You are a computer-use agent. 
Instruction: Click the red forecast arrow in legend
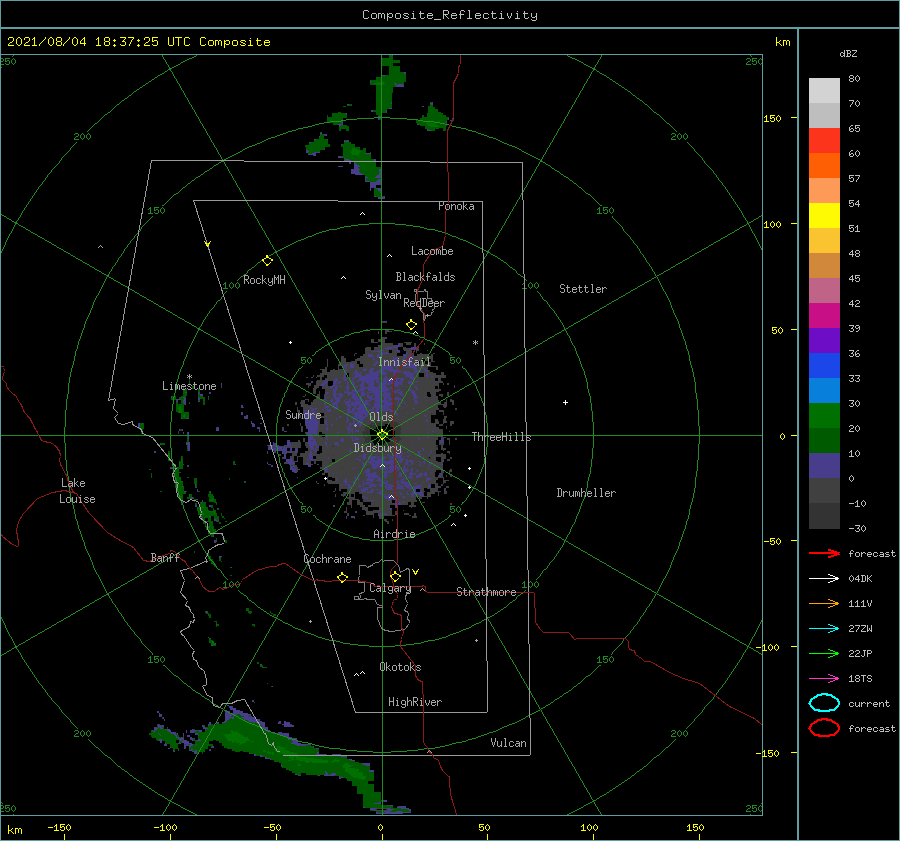click(824, 553)
